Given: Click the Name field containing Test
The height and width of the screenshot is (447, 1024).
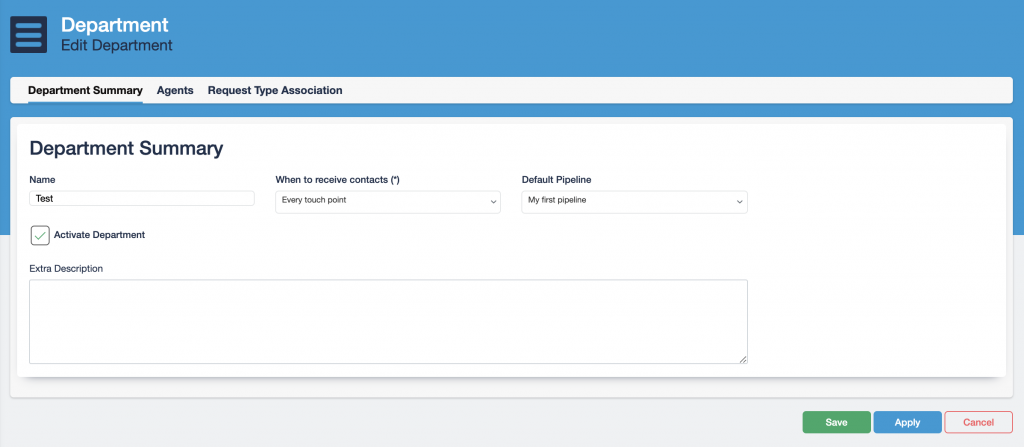Looking at the screenshot, I should click(142, 199).
